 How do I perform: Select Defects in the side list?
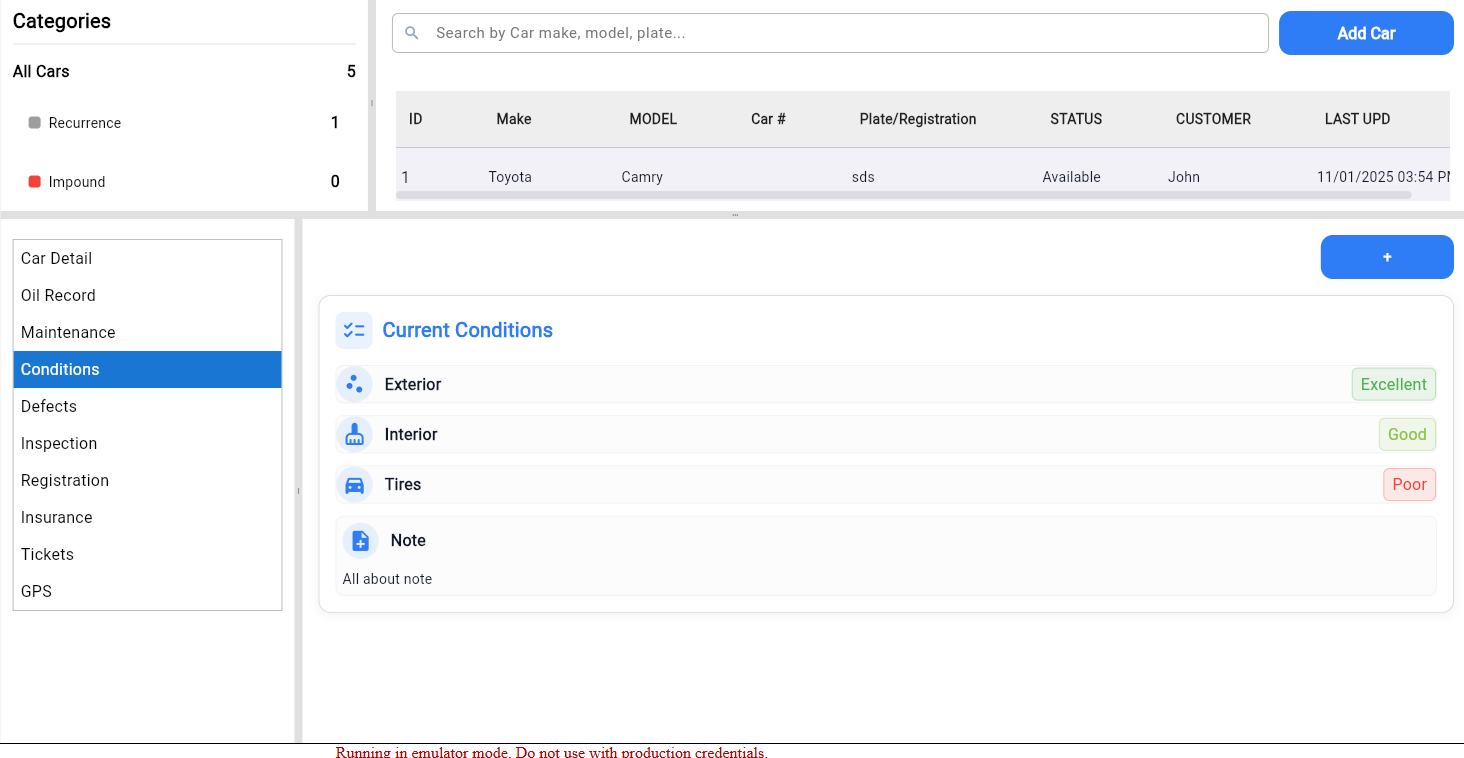[49, 406]
